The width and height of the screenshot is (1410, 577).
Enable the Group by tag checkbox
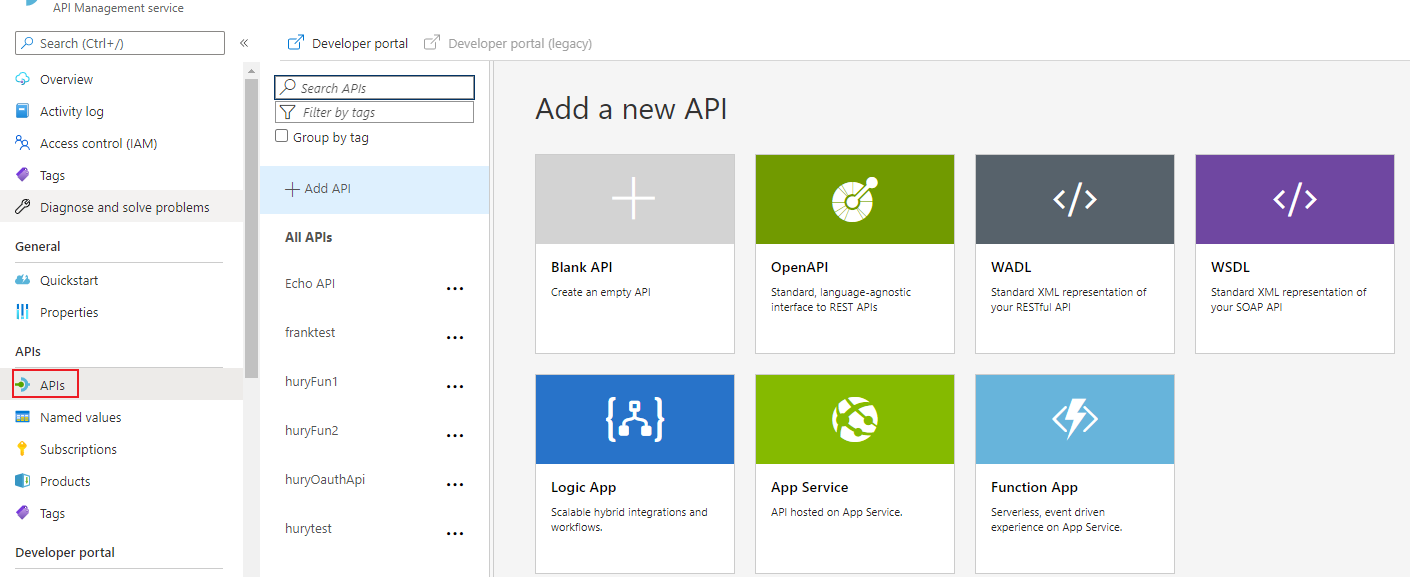coord(282,136)
